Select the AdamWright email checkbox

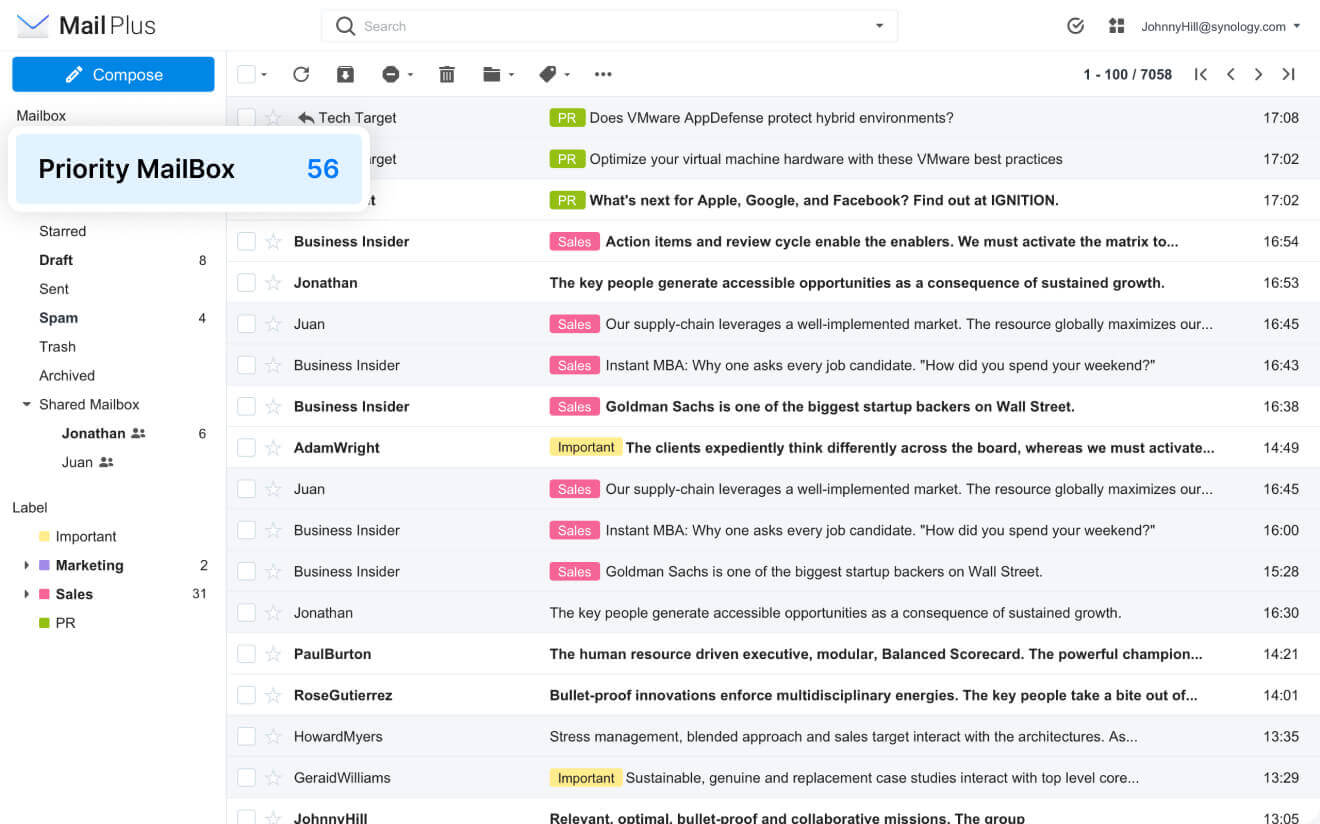246,448
